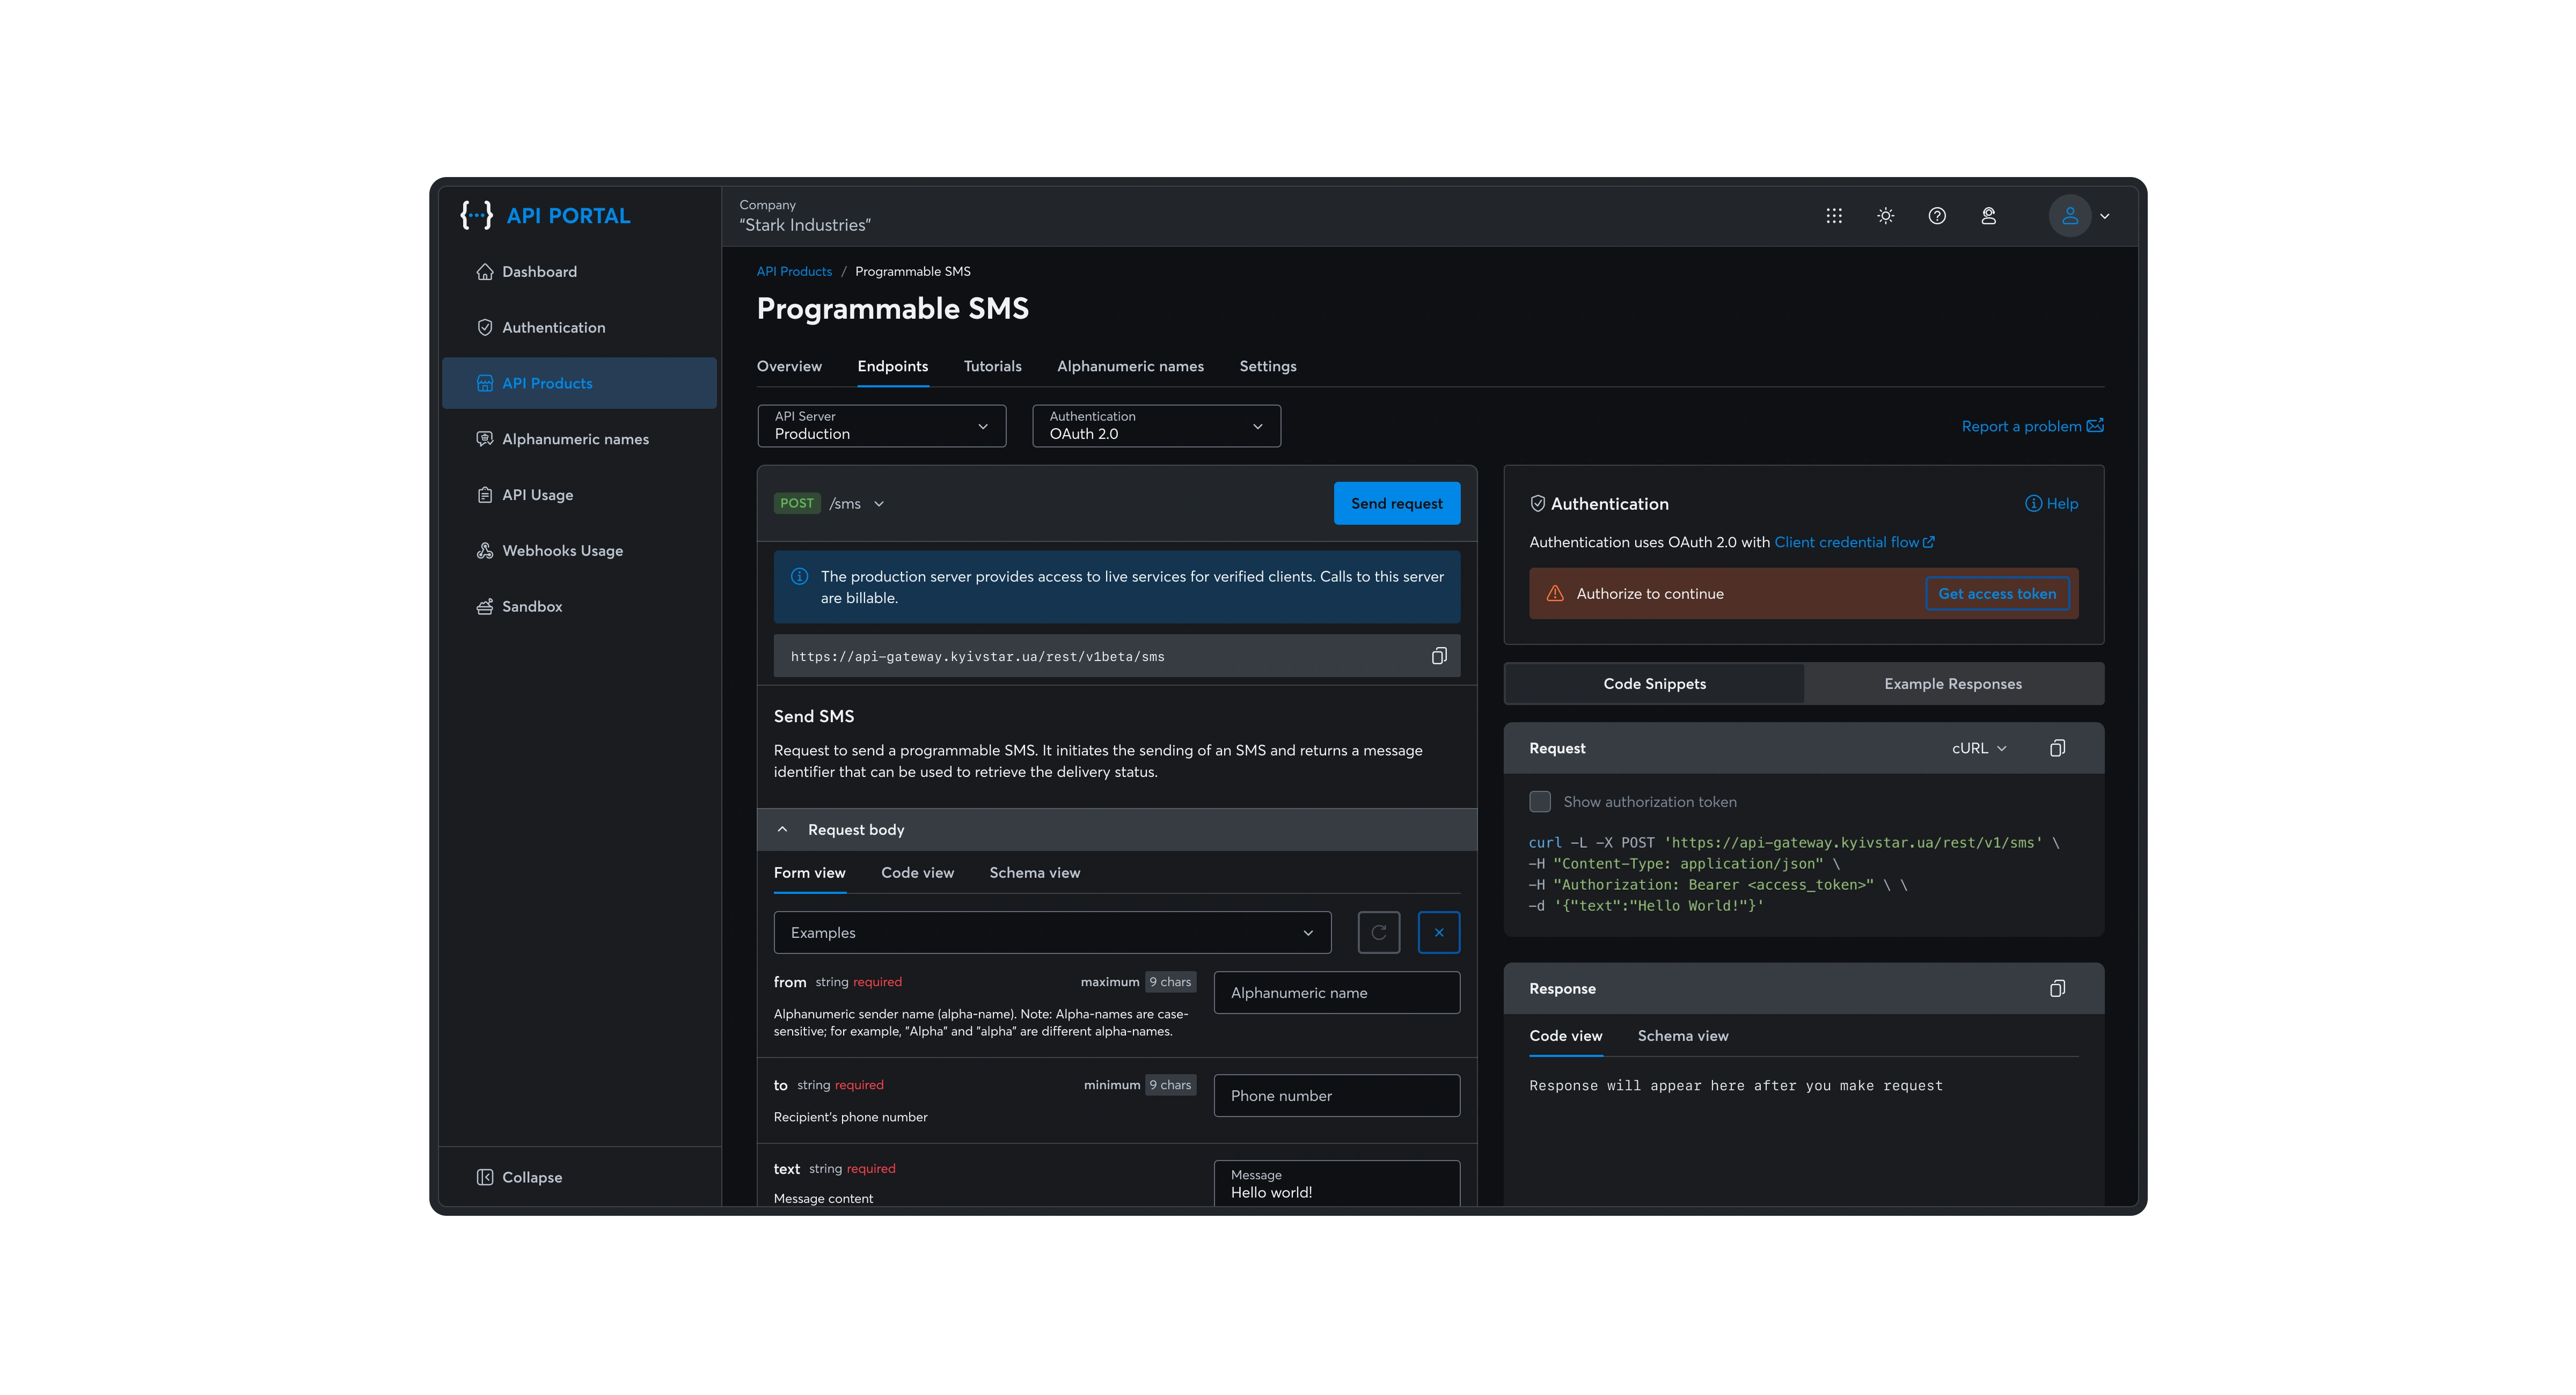Click the API Usage clipboard icon
Viewport: 2576px width, 1395px height.
485,495
